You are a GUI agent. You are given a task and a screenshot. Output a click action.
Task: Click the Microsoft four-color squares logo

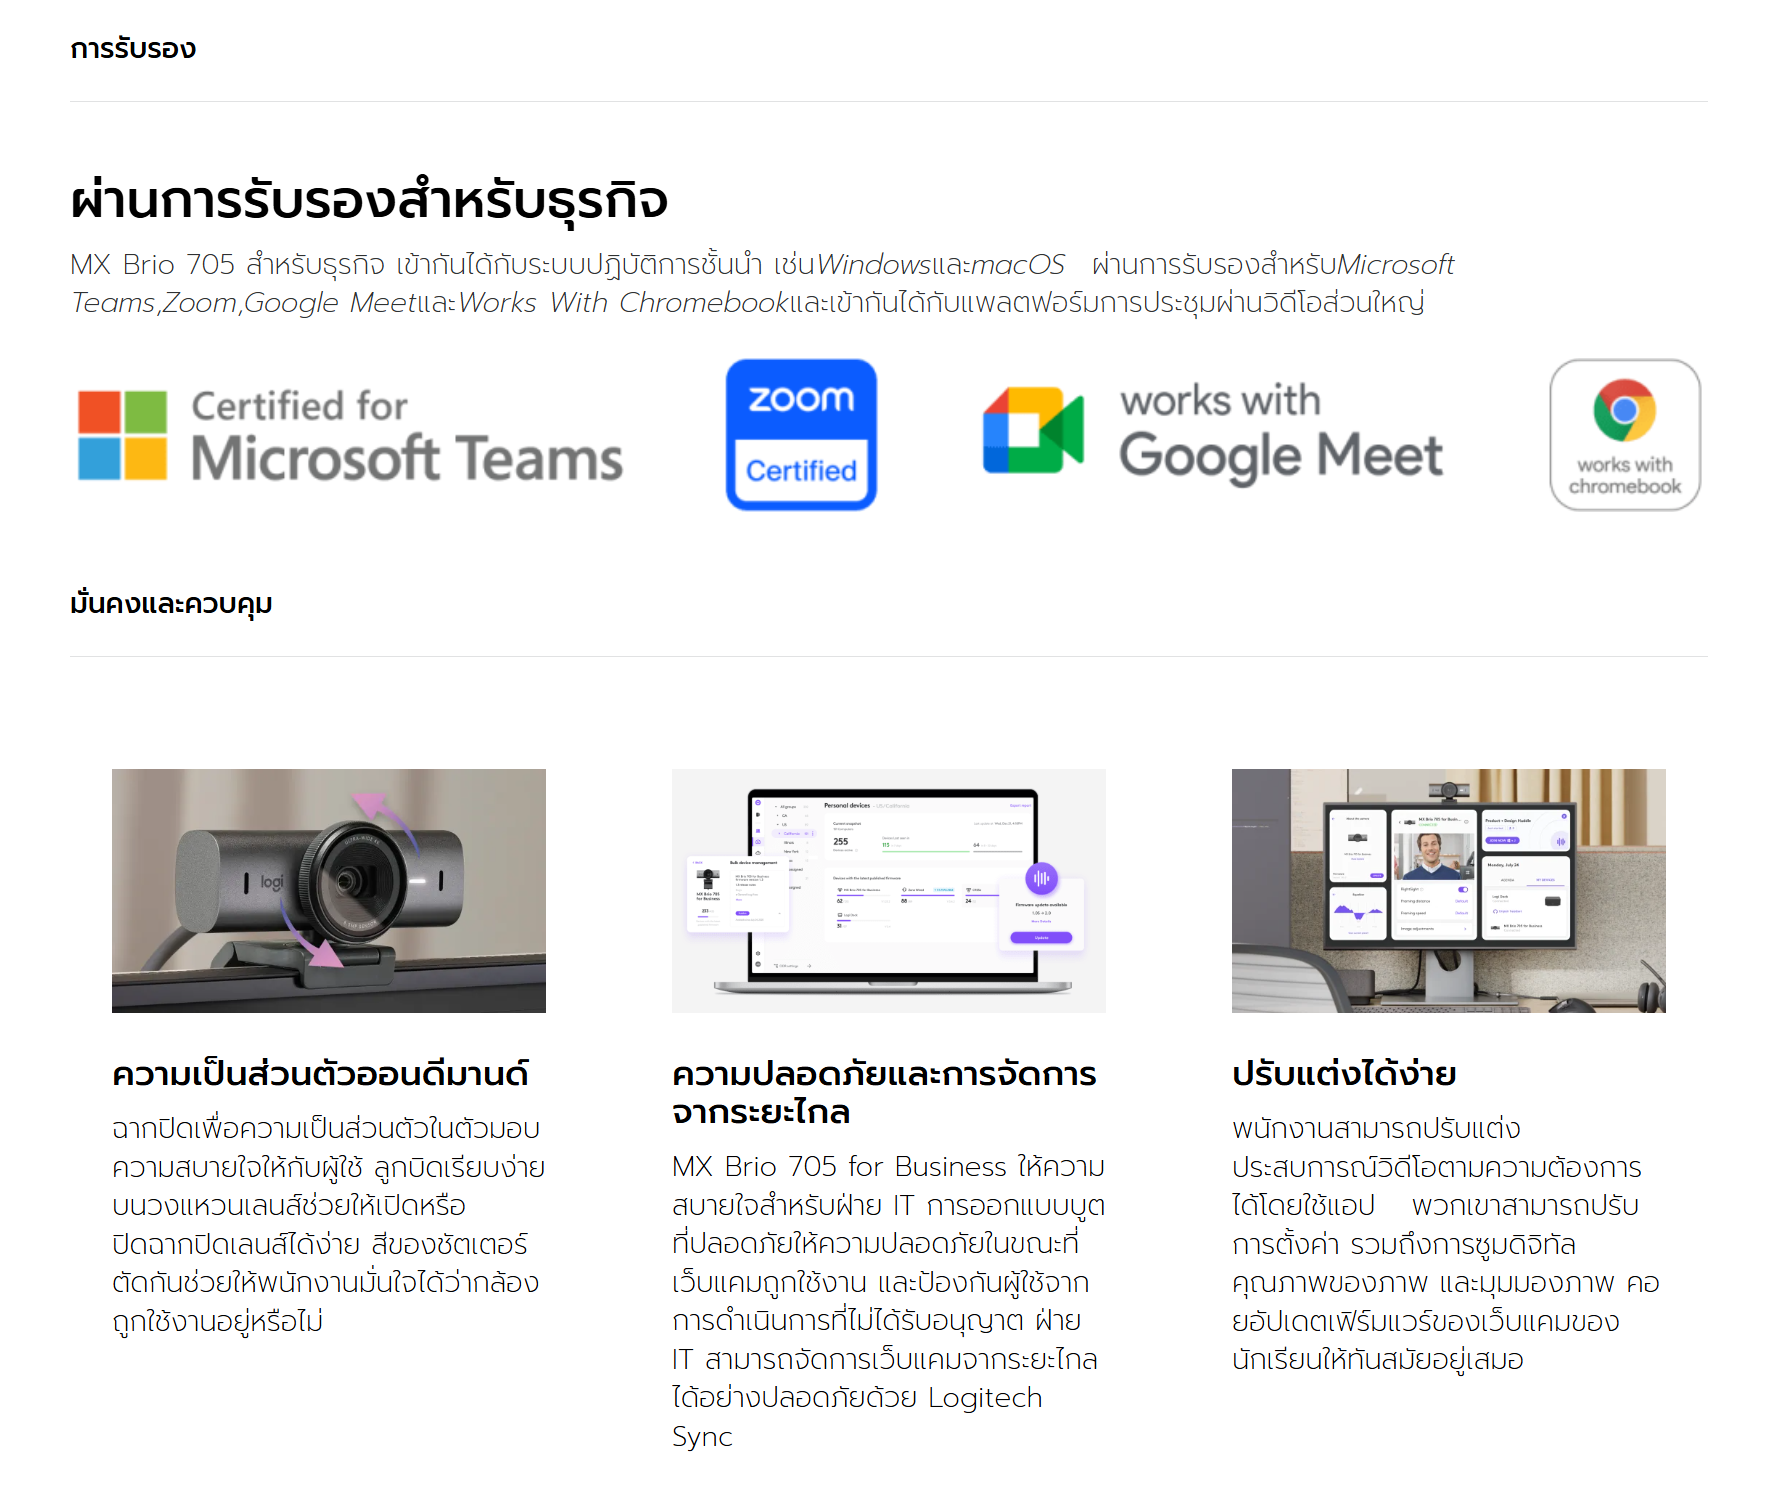[122, 435]
